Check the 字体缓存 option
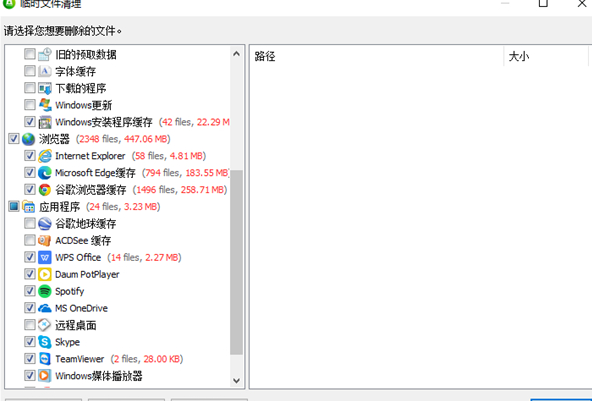 29,71
